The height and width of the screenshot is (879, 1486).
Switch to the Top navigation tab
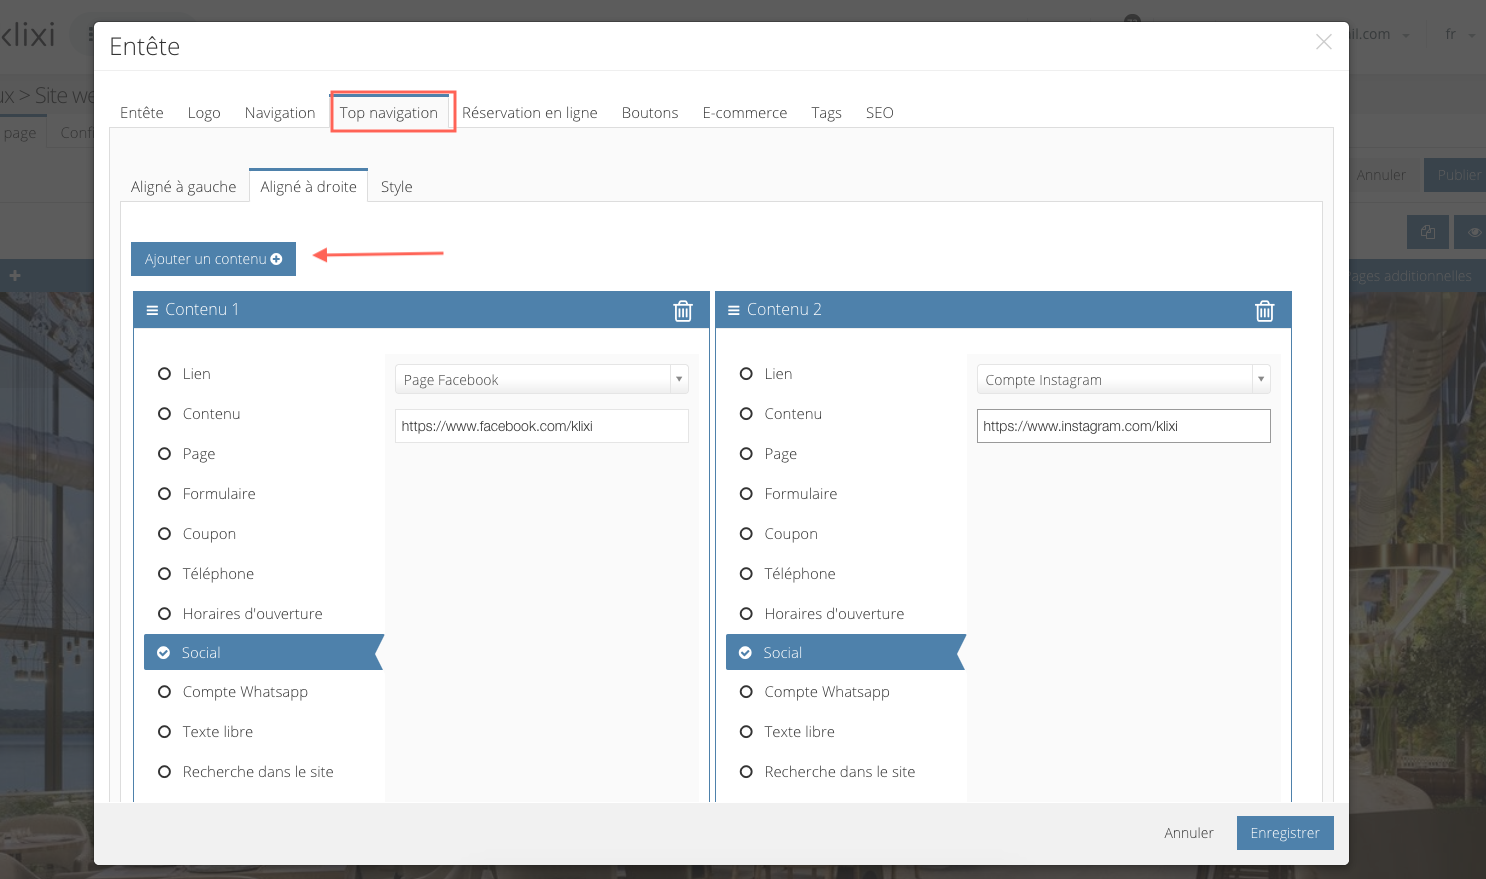[x=389, y=113]
